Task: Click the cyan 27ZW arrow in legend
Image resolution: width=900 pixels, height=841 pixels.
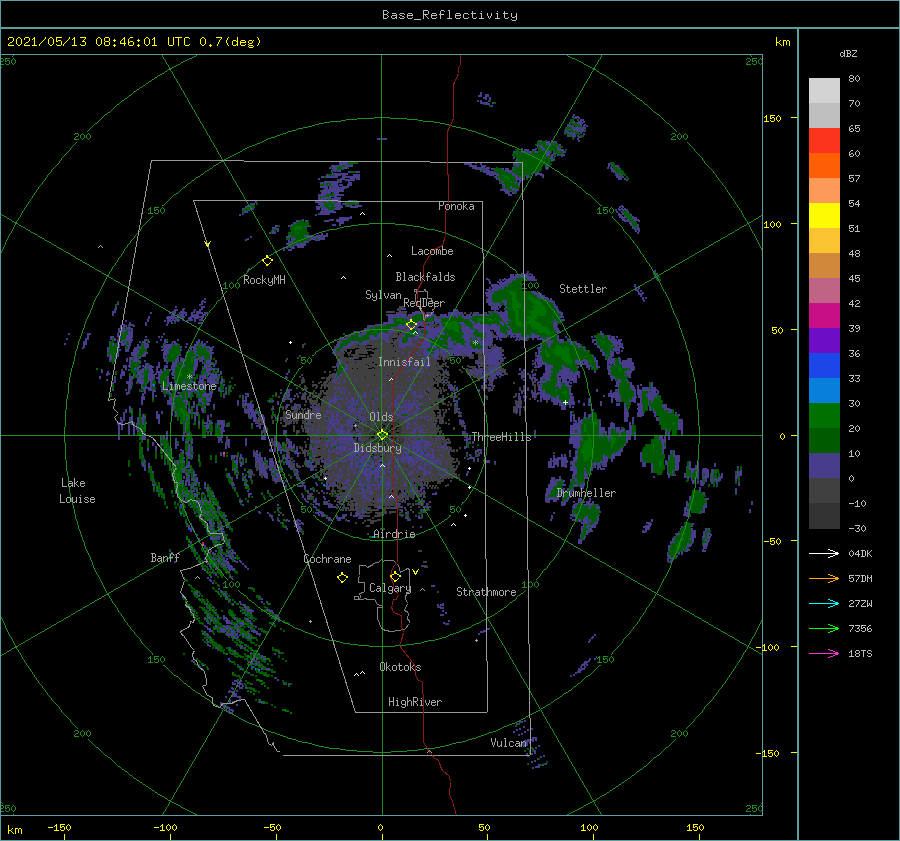Action: 824,603
